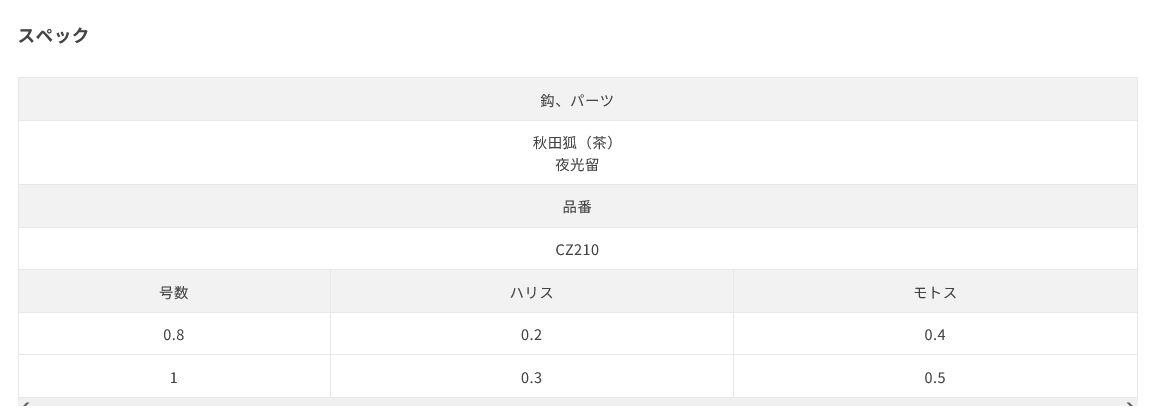
Task: Click the table's horizontal scrollbar track
Action: click(x=578, y=405)
